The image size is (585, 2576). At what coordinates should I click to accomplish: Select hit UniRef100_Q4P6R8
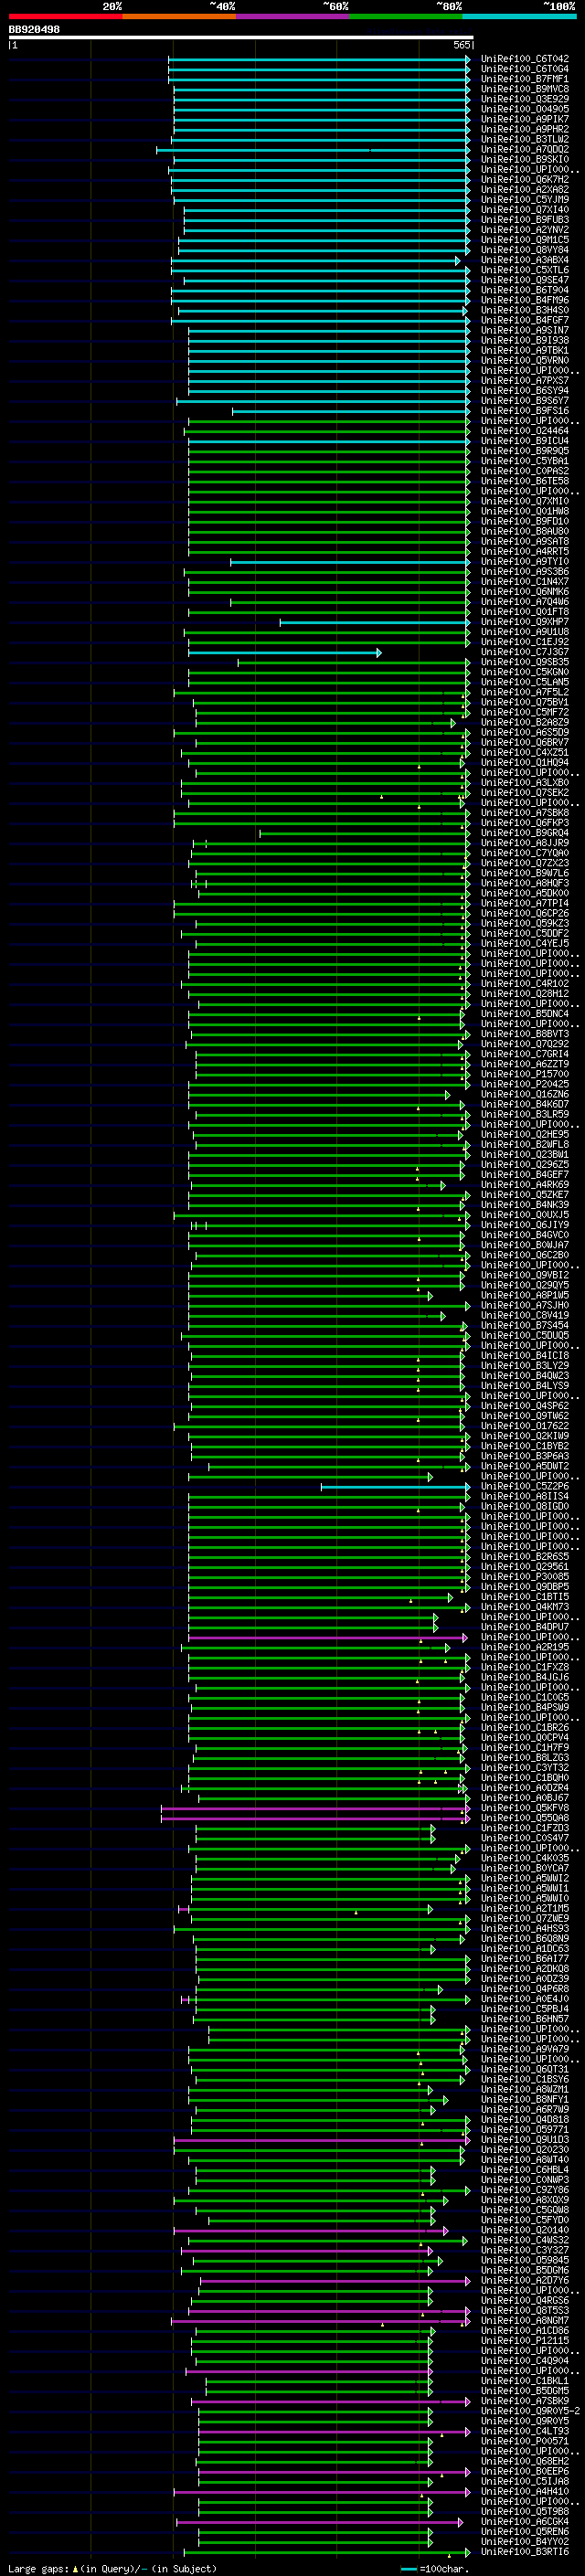525,1989
